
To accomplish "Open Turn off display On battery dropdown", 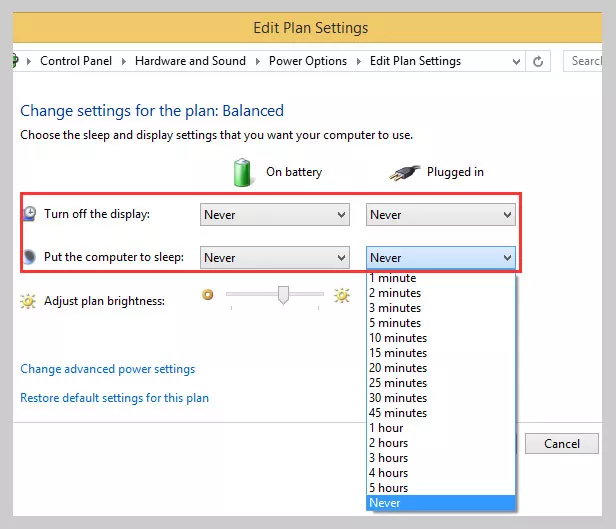I will [x=275, y=214].
